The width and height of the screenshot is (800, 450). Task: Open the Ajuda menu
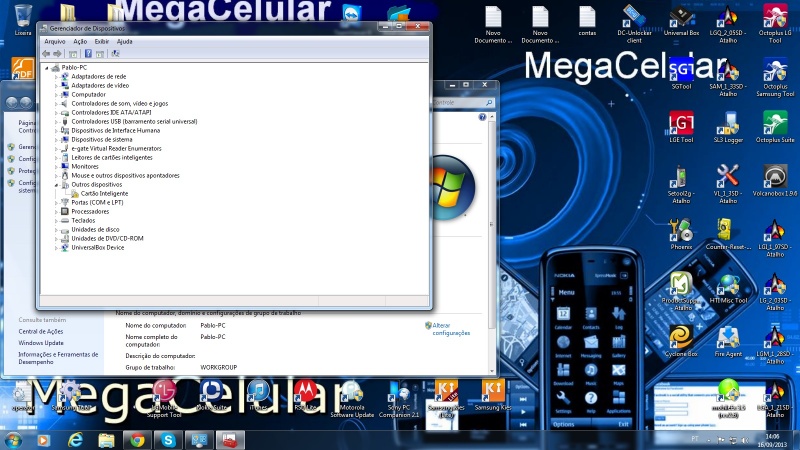click(124, 41)
